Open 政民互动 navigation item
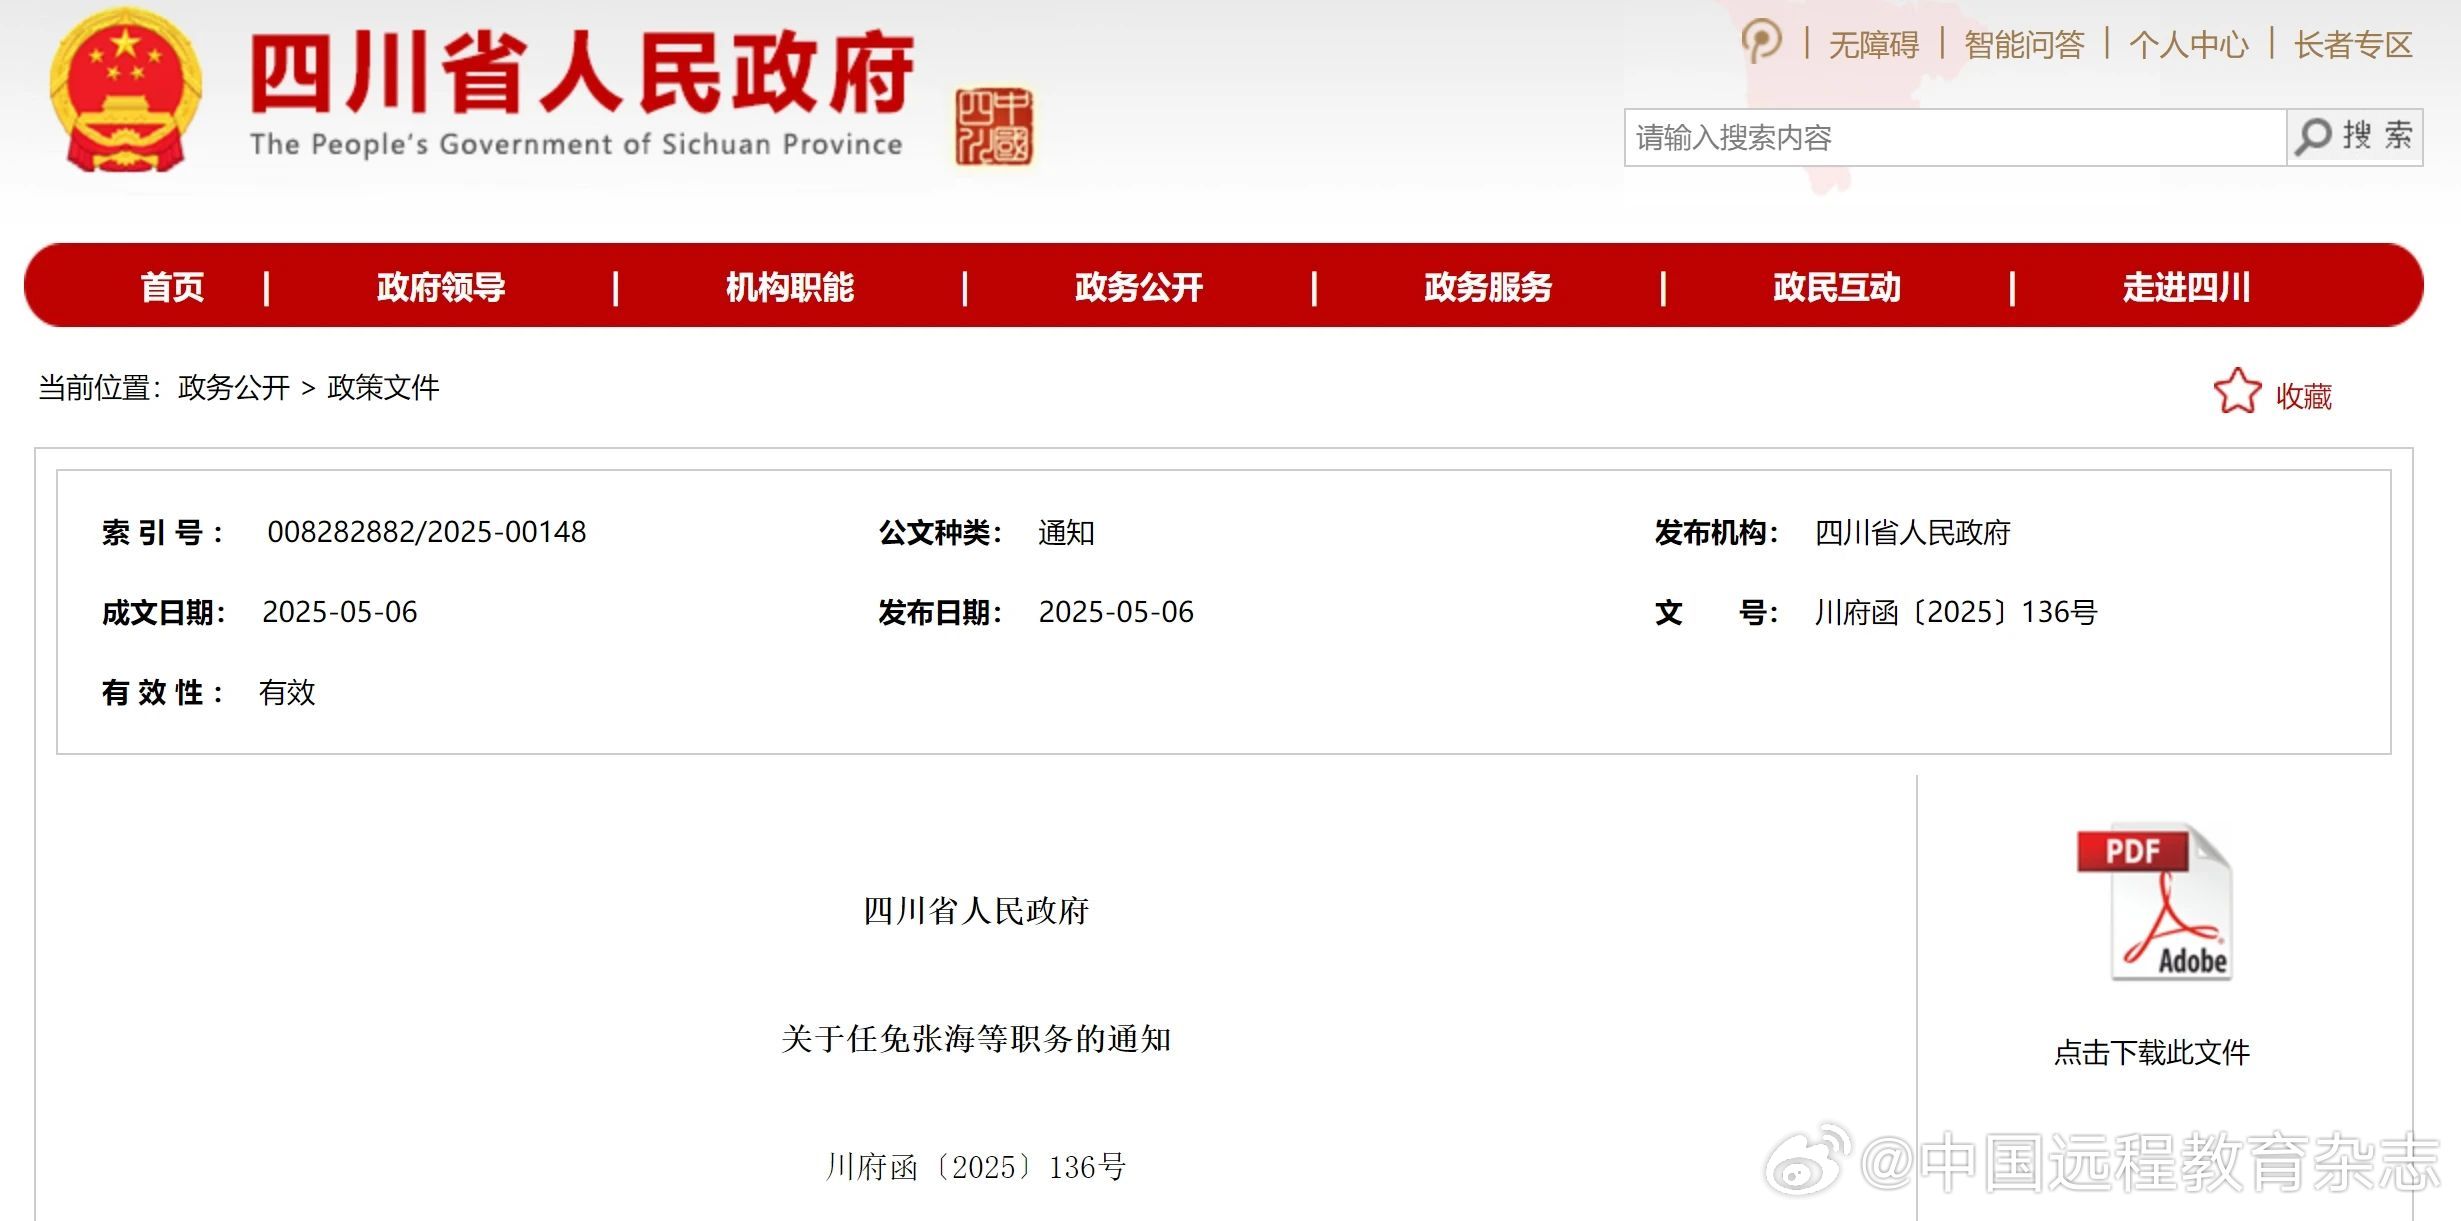This screenshot has height=1221, width=2461. click(1837, 287)
